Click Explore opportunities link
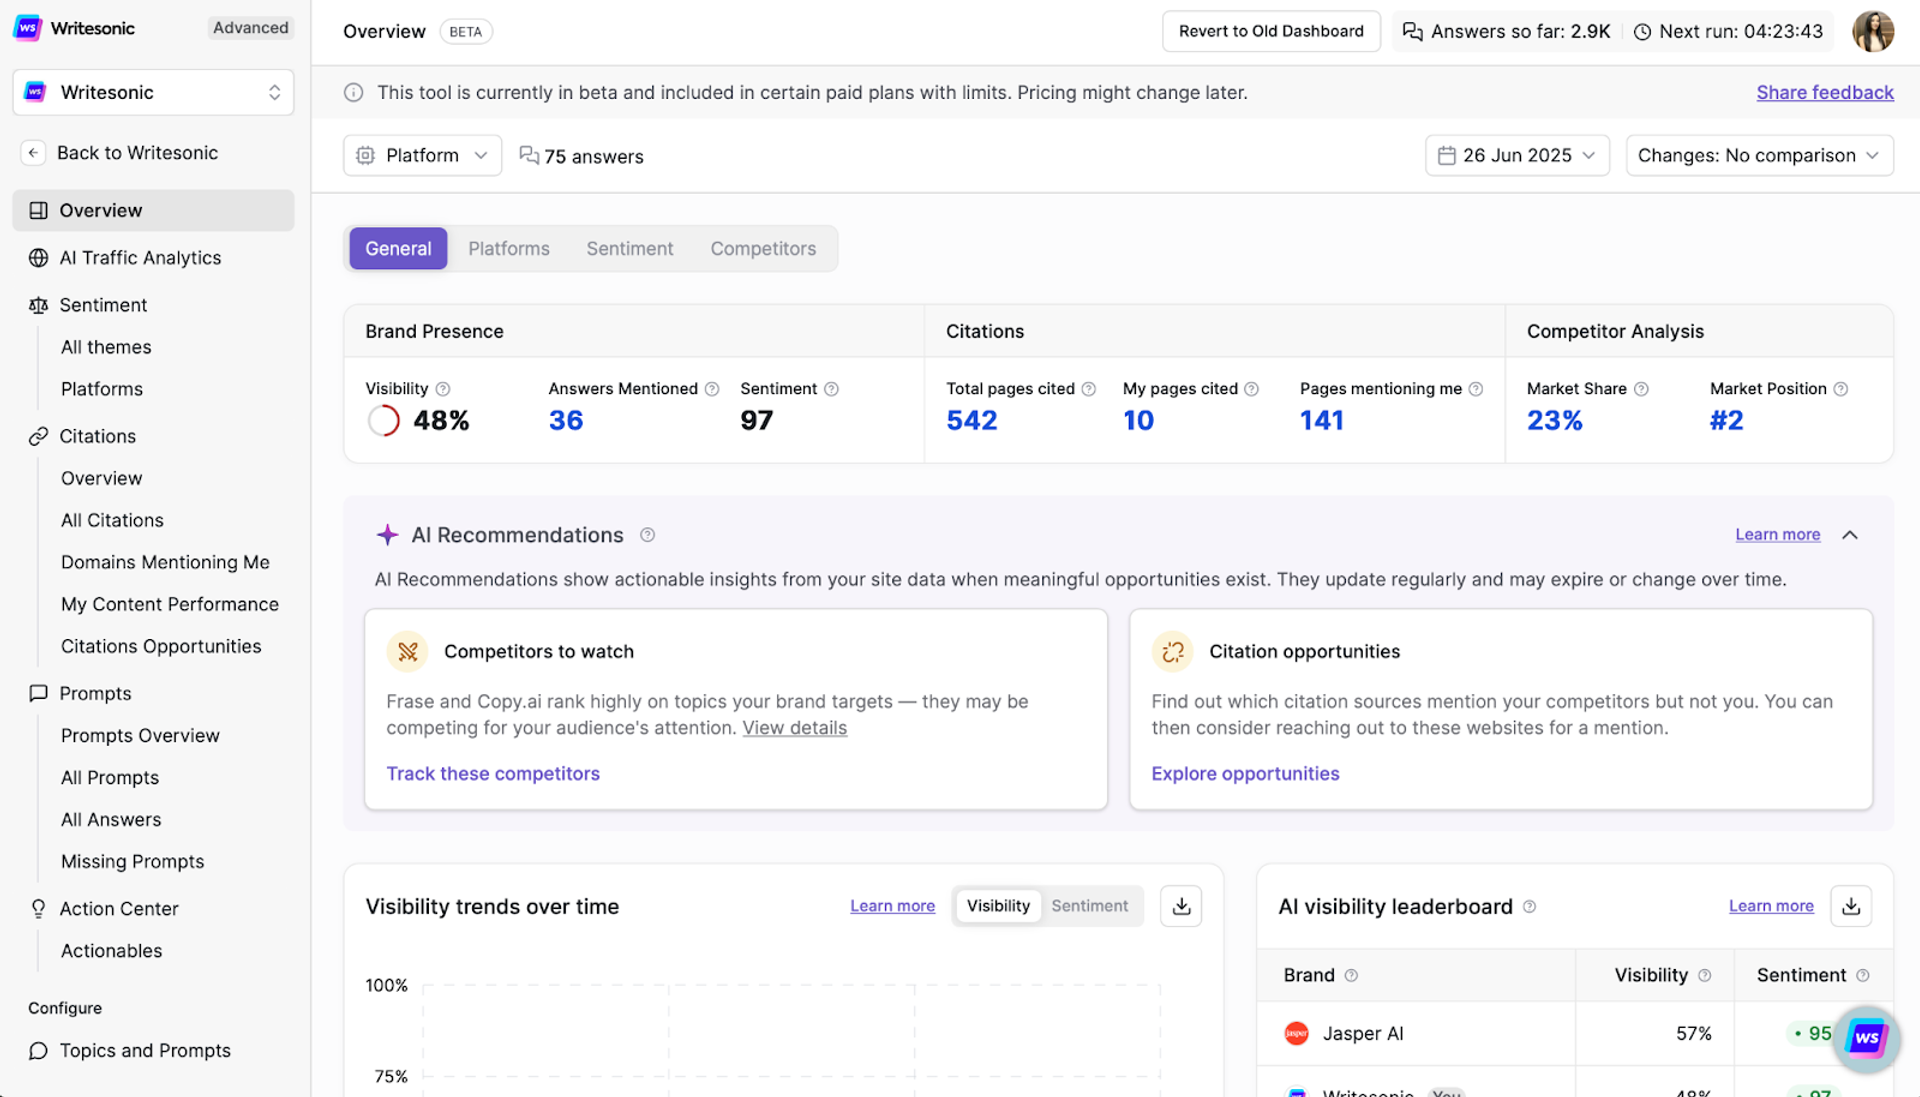 click(1245, 774)
